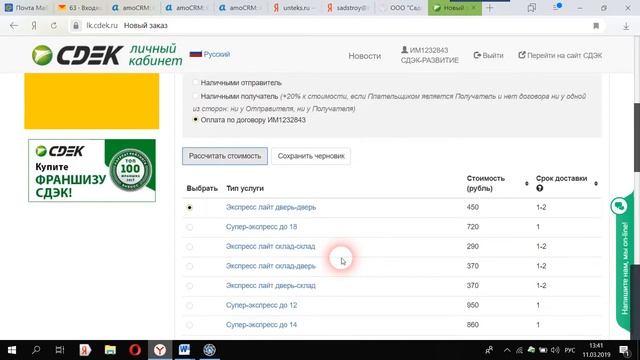Click the Рассчитать стоимость button
This screenshot has width=640, height=360.
(225, 156)
